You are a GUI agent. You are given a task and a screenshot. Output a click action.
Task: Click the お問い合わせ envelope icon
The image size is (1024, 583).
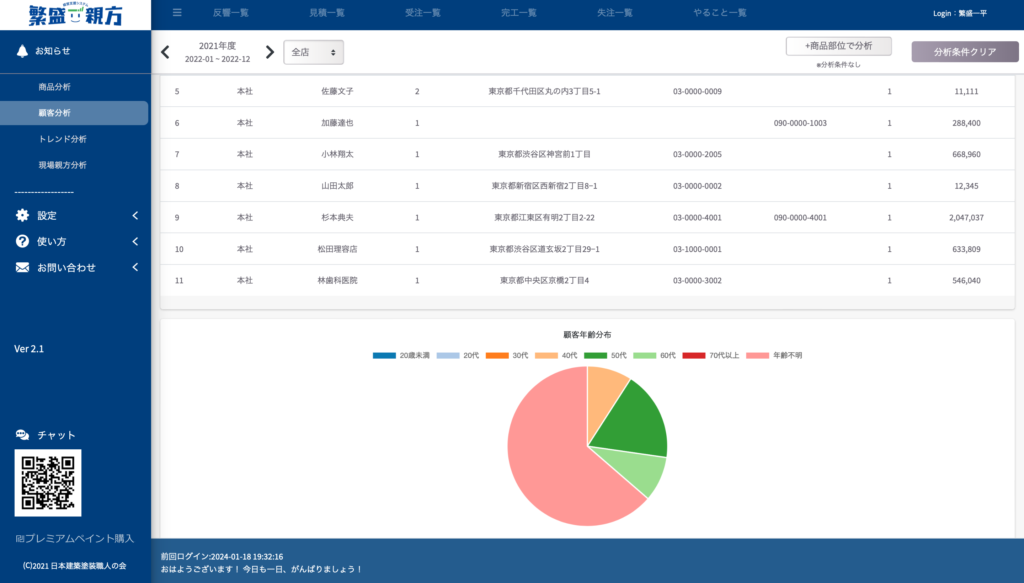coord(22,268)
